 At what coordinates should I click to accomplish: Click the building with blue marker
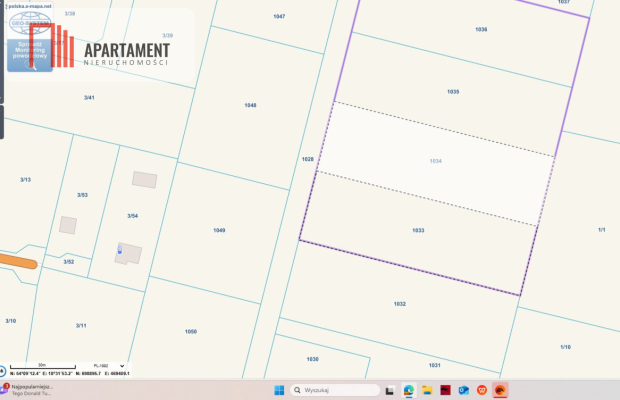(x=128, y=253)
